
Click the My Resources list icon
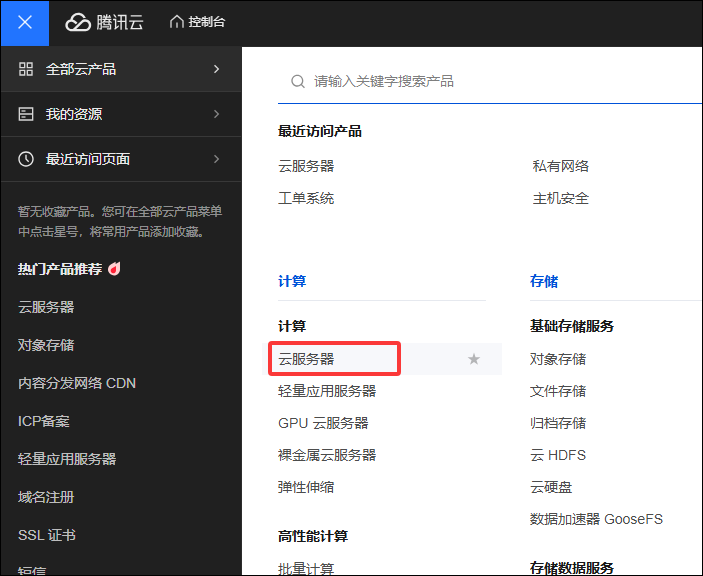pyautogui.click(x=26, y=114)
